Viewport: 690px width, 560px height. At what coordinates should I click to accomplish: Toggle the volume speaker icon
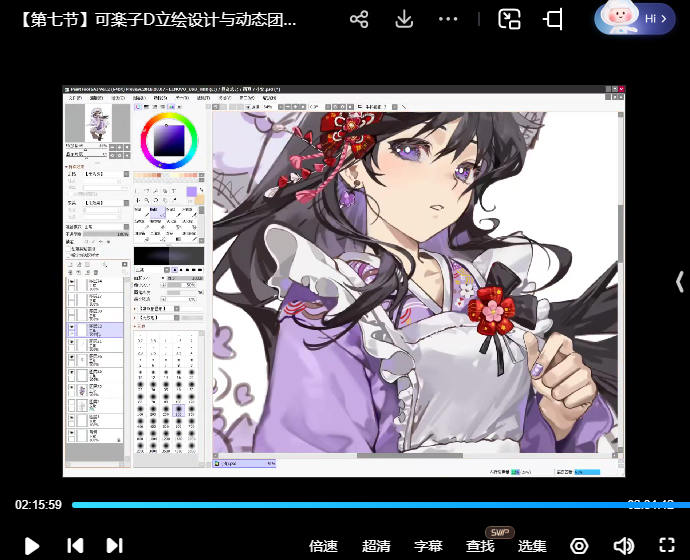point(623,545)
